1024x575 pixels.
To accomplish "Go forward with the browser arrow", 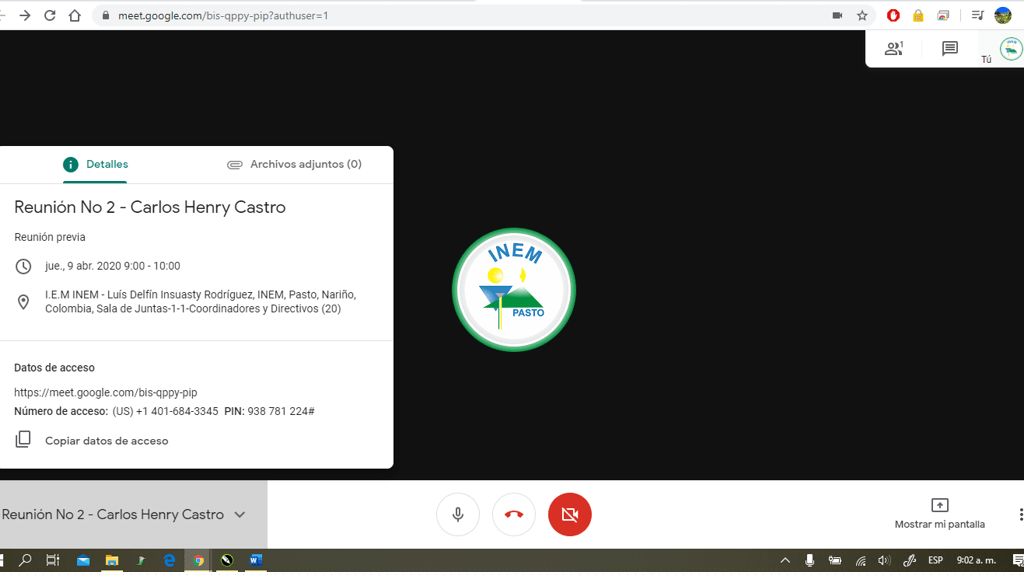I will point(25,16).
